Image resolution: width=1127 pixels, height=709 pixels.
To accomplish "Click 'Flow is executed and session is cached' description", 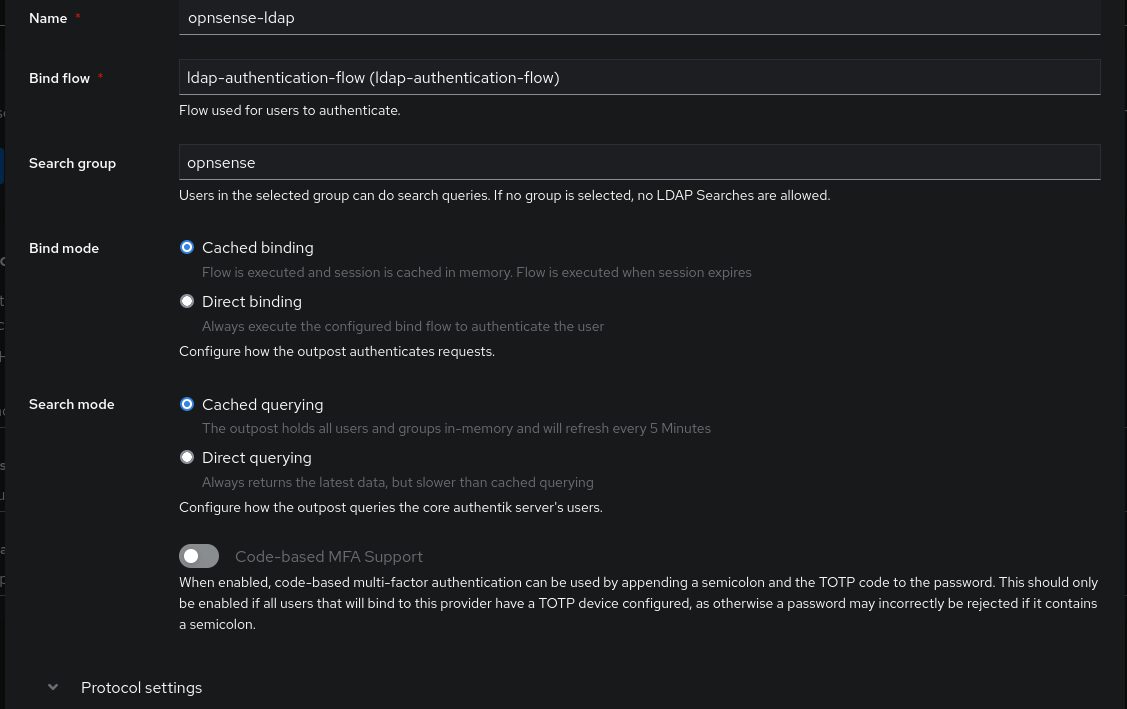I will click(477, 273).
